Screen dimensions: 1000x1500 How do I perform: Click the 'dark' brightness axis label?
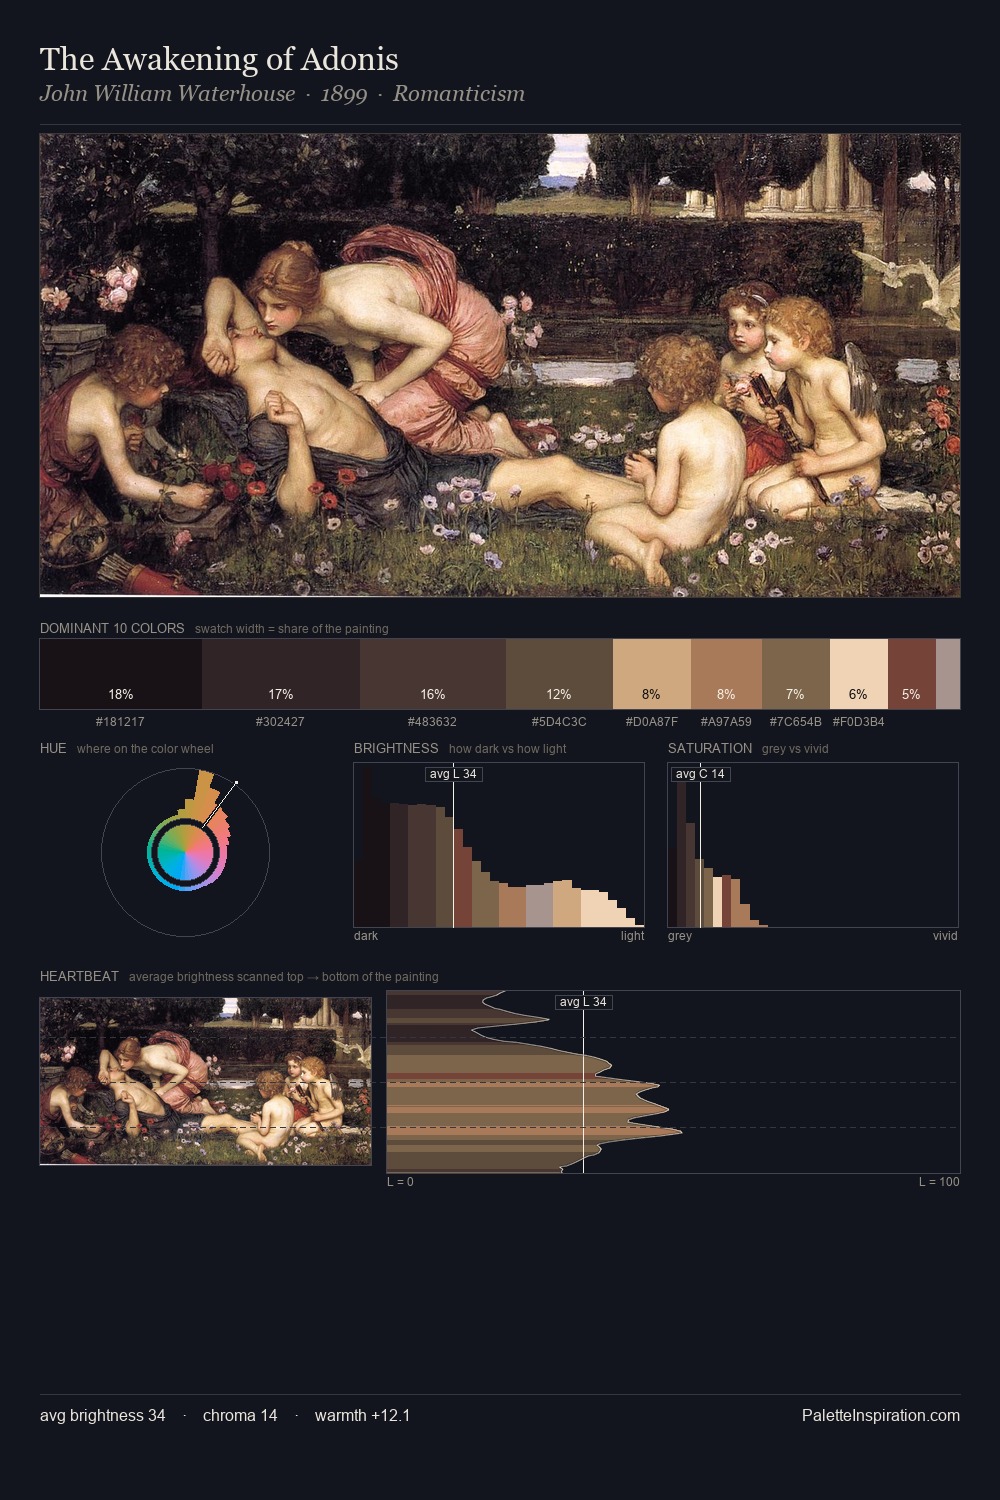[x=366, y=936]
